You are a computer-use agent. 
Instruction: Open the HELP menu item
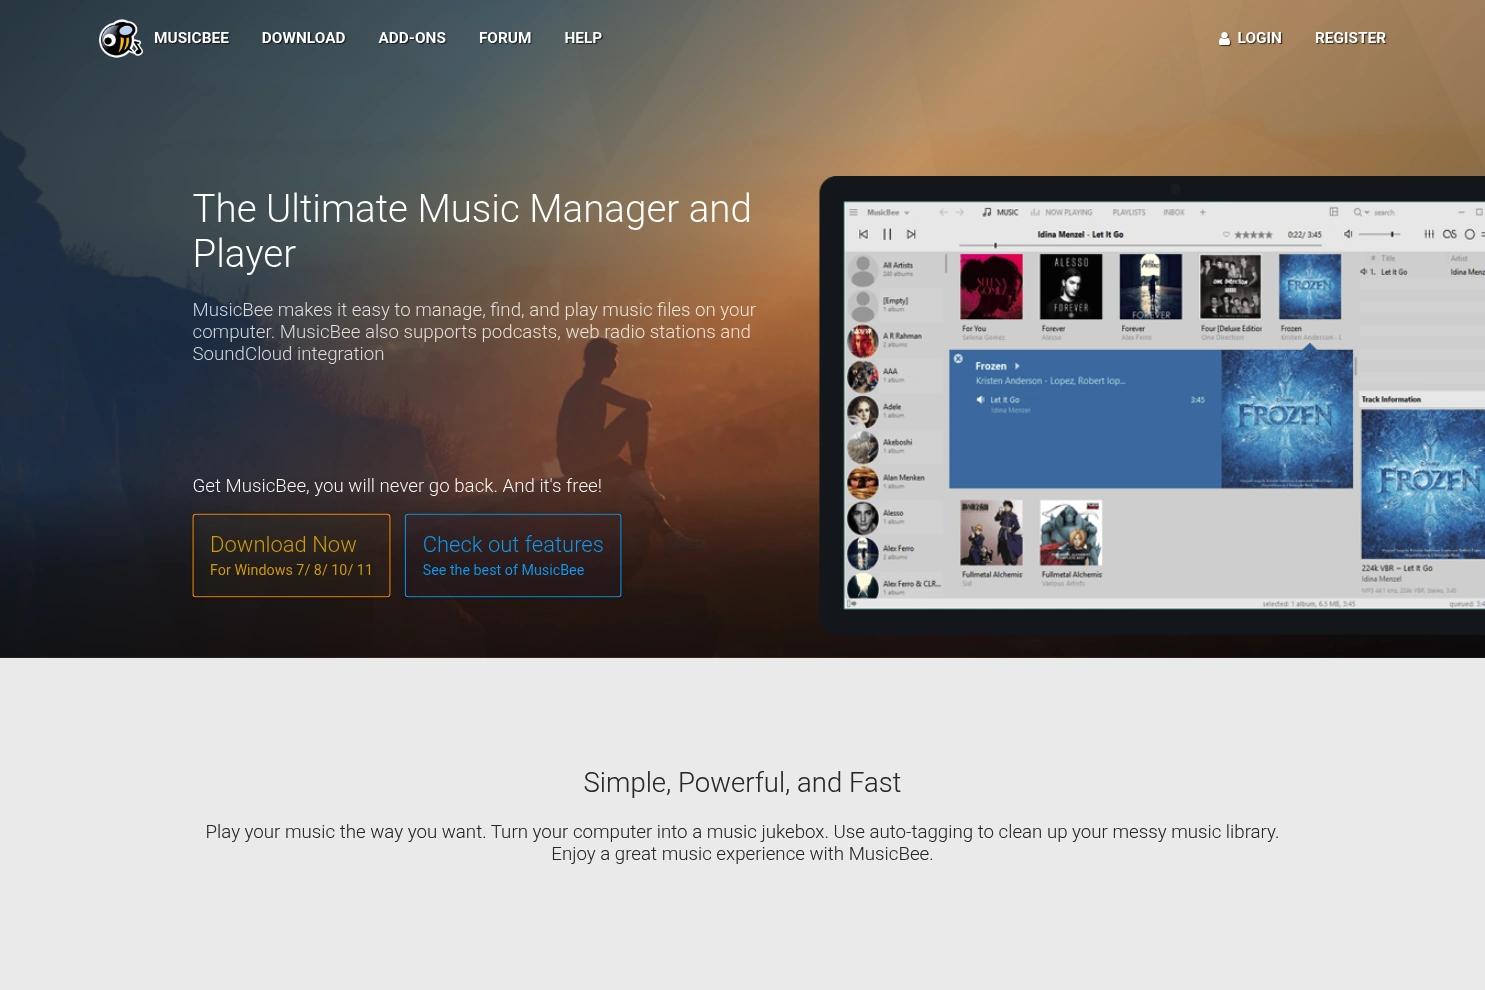(583, 38)
